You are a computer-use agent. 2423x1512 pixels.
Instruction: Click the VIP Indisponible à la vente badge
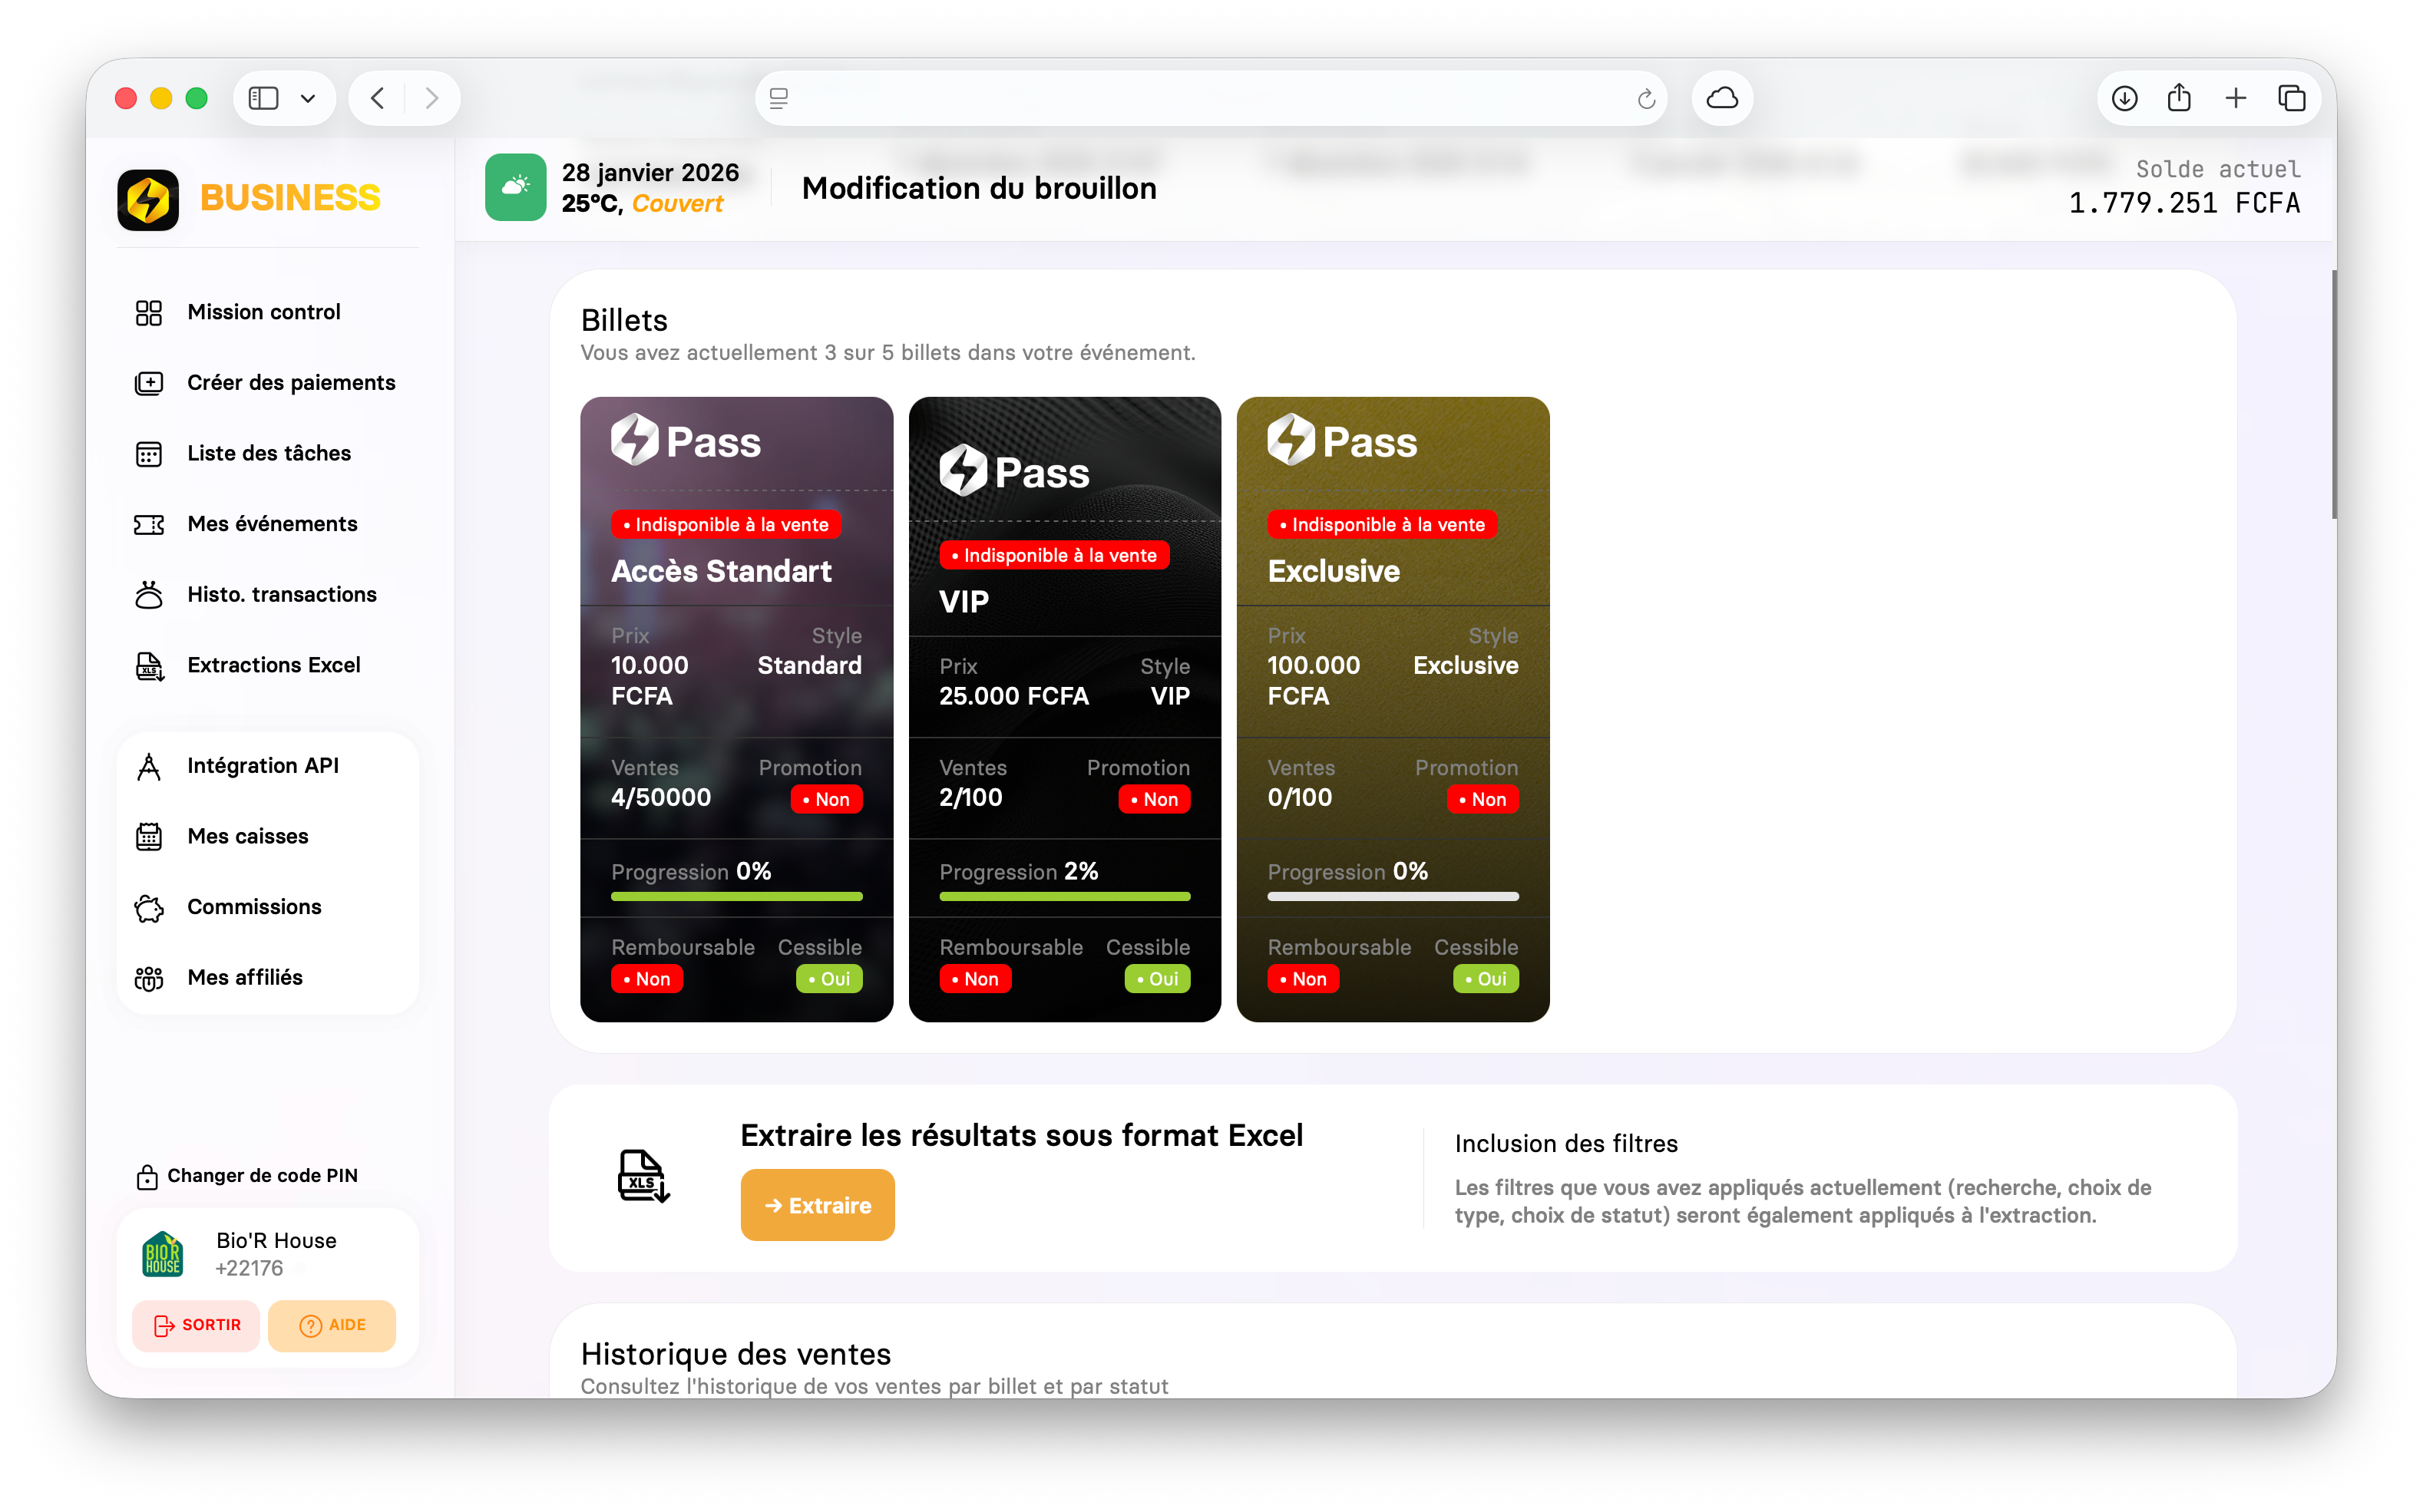1054,555
